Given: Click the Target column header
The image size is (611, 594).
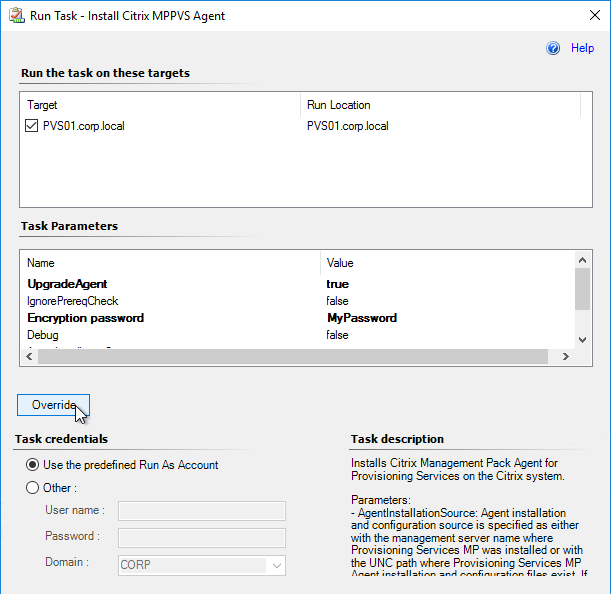Looking at the screenshot, I should click(160, 105).
